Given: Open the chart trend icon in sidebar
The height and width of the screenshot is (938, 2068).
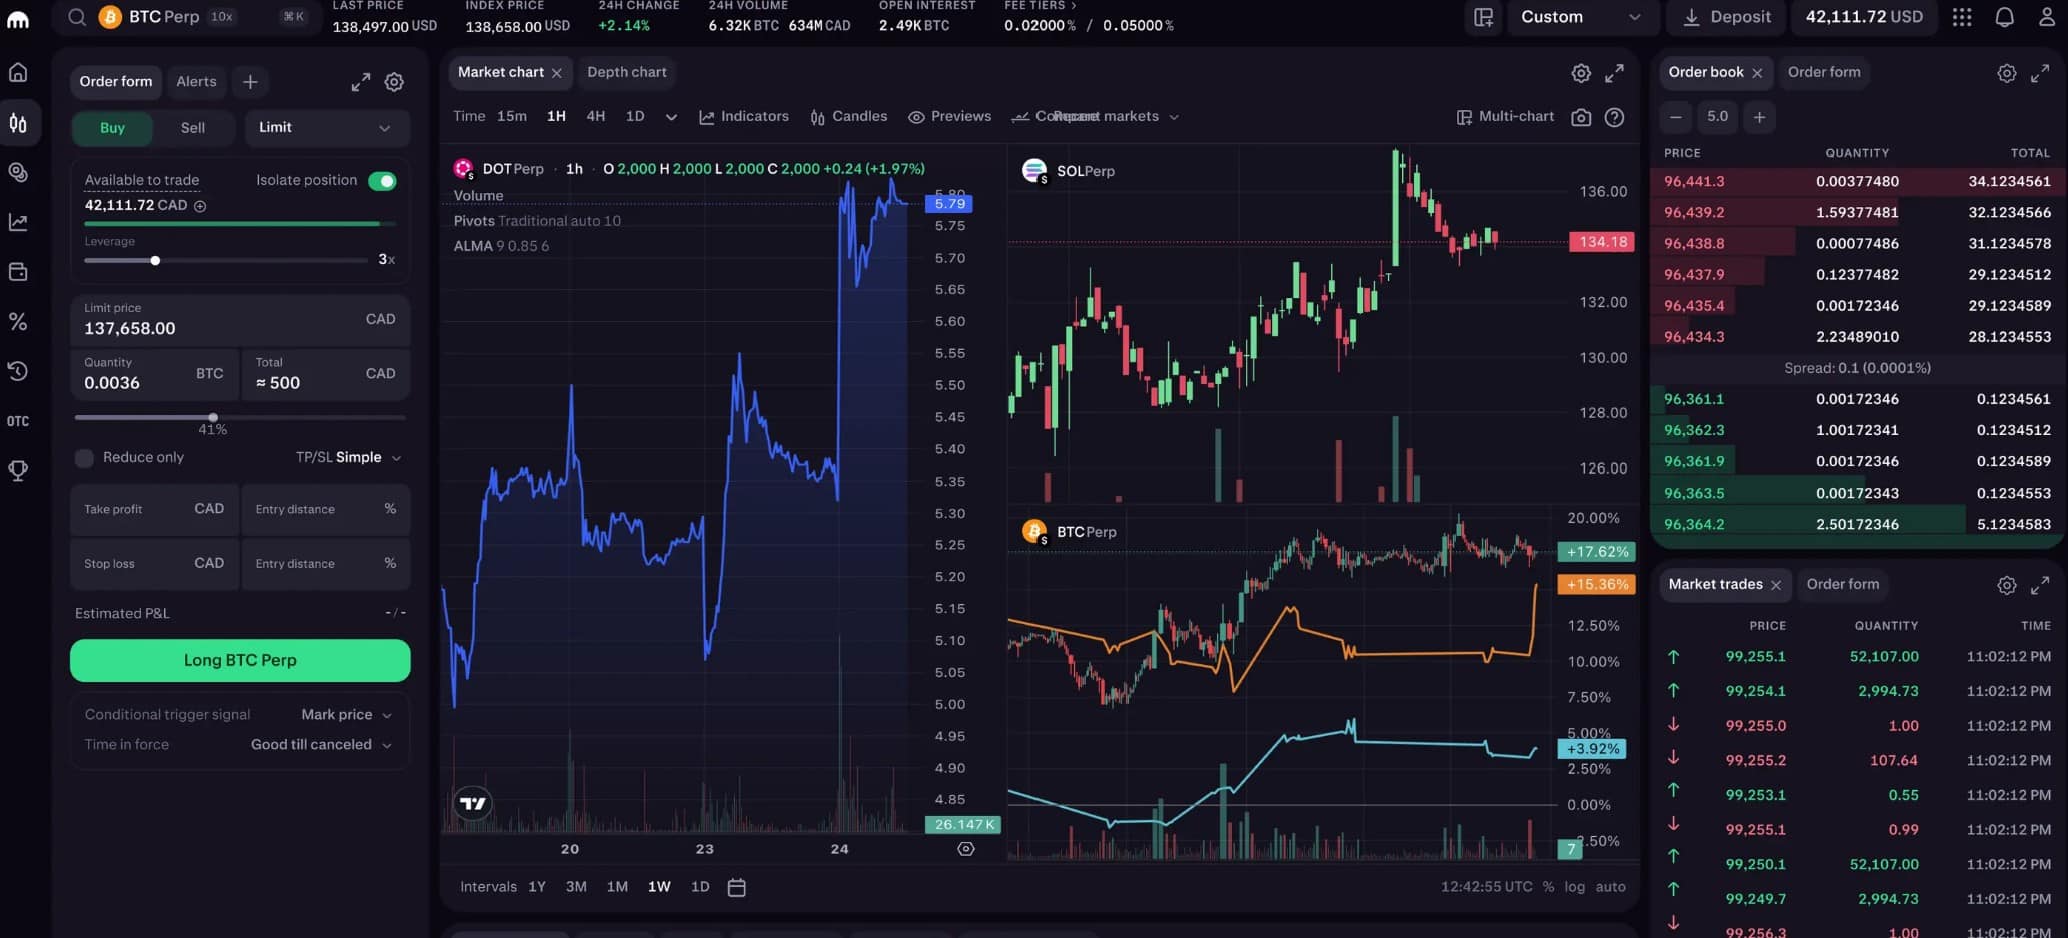Looking at the screenshot, I should 18,222.
